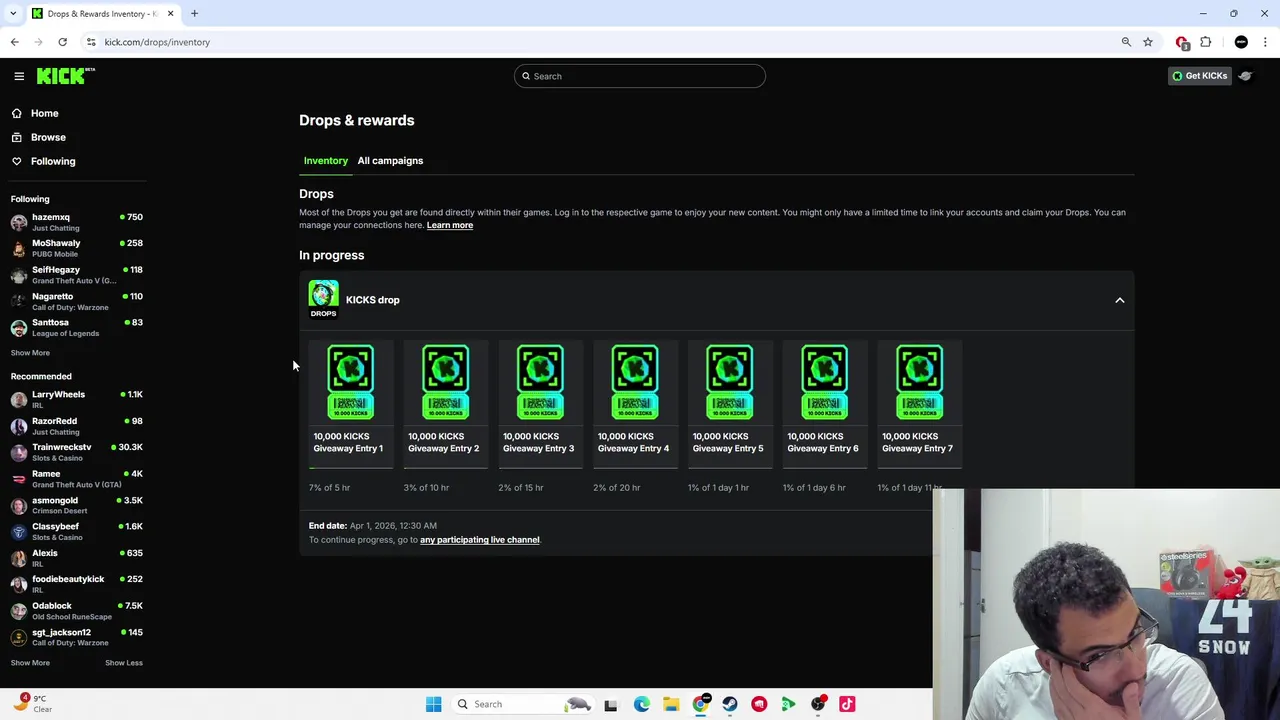1280x720 pixels.
Task: Open Windows Start menu
Action: (x=433, y=704)
